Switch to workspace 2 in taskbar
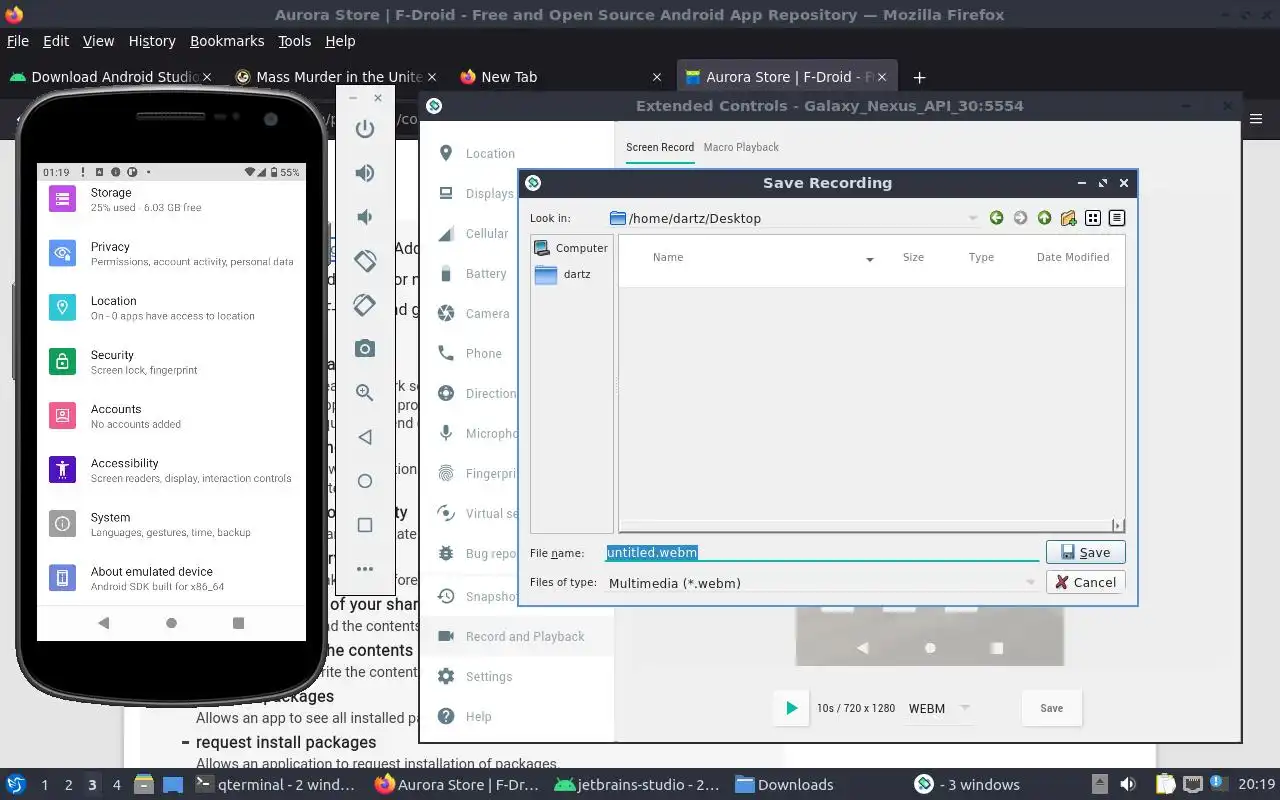Viewport: 1280px width, 800px height. coord(68,785)
